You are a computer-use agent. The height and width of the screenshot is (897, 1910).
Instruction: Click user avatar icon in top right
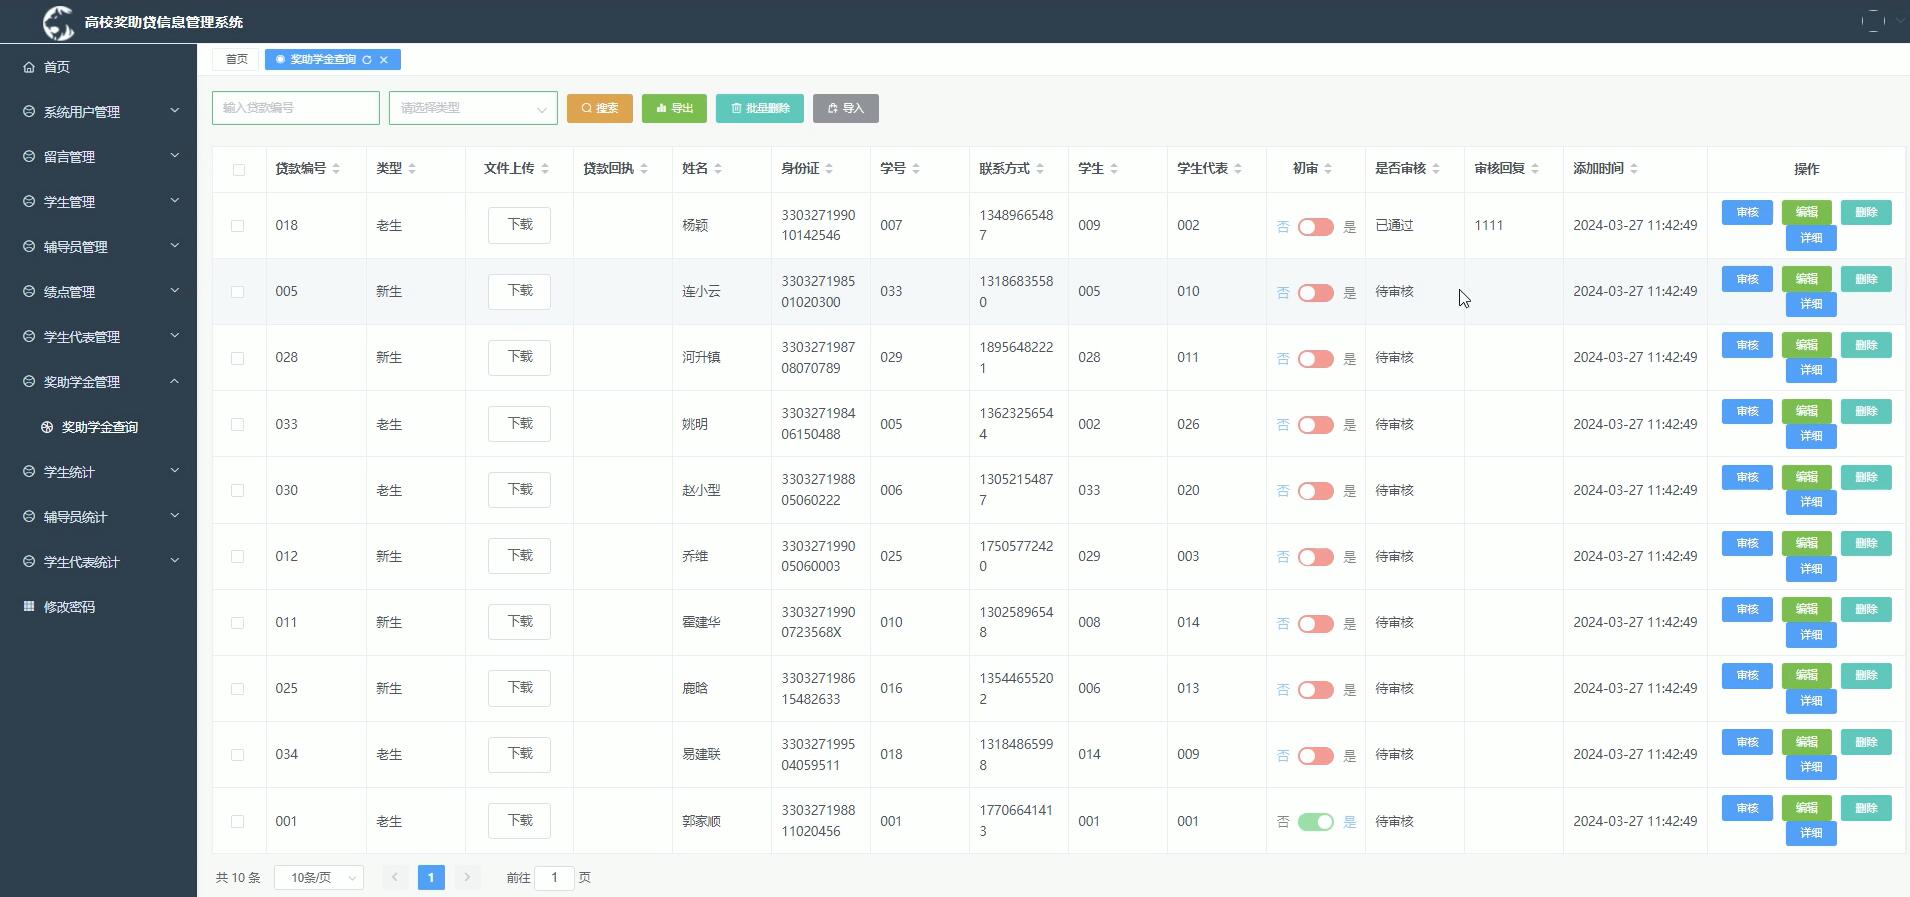point(1873,21)
